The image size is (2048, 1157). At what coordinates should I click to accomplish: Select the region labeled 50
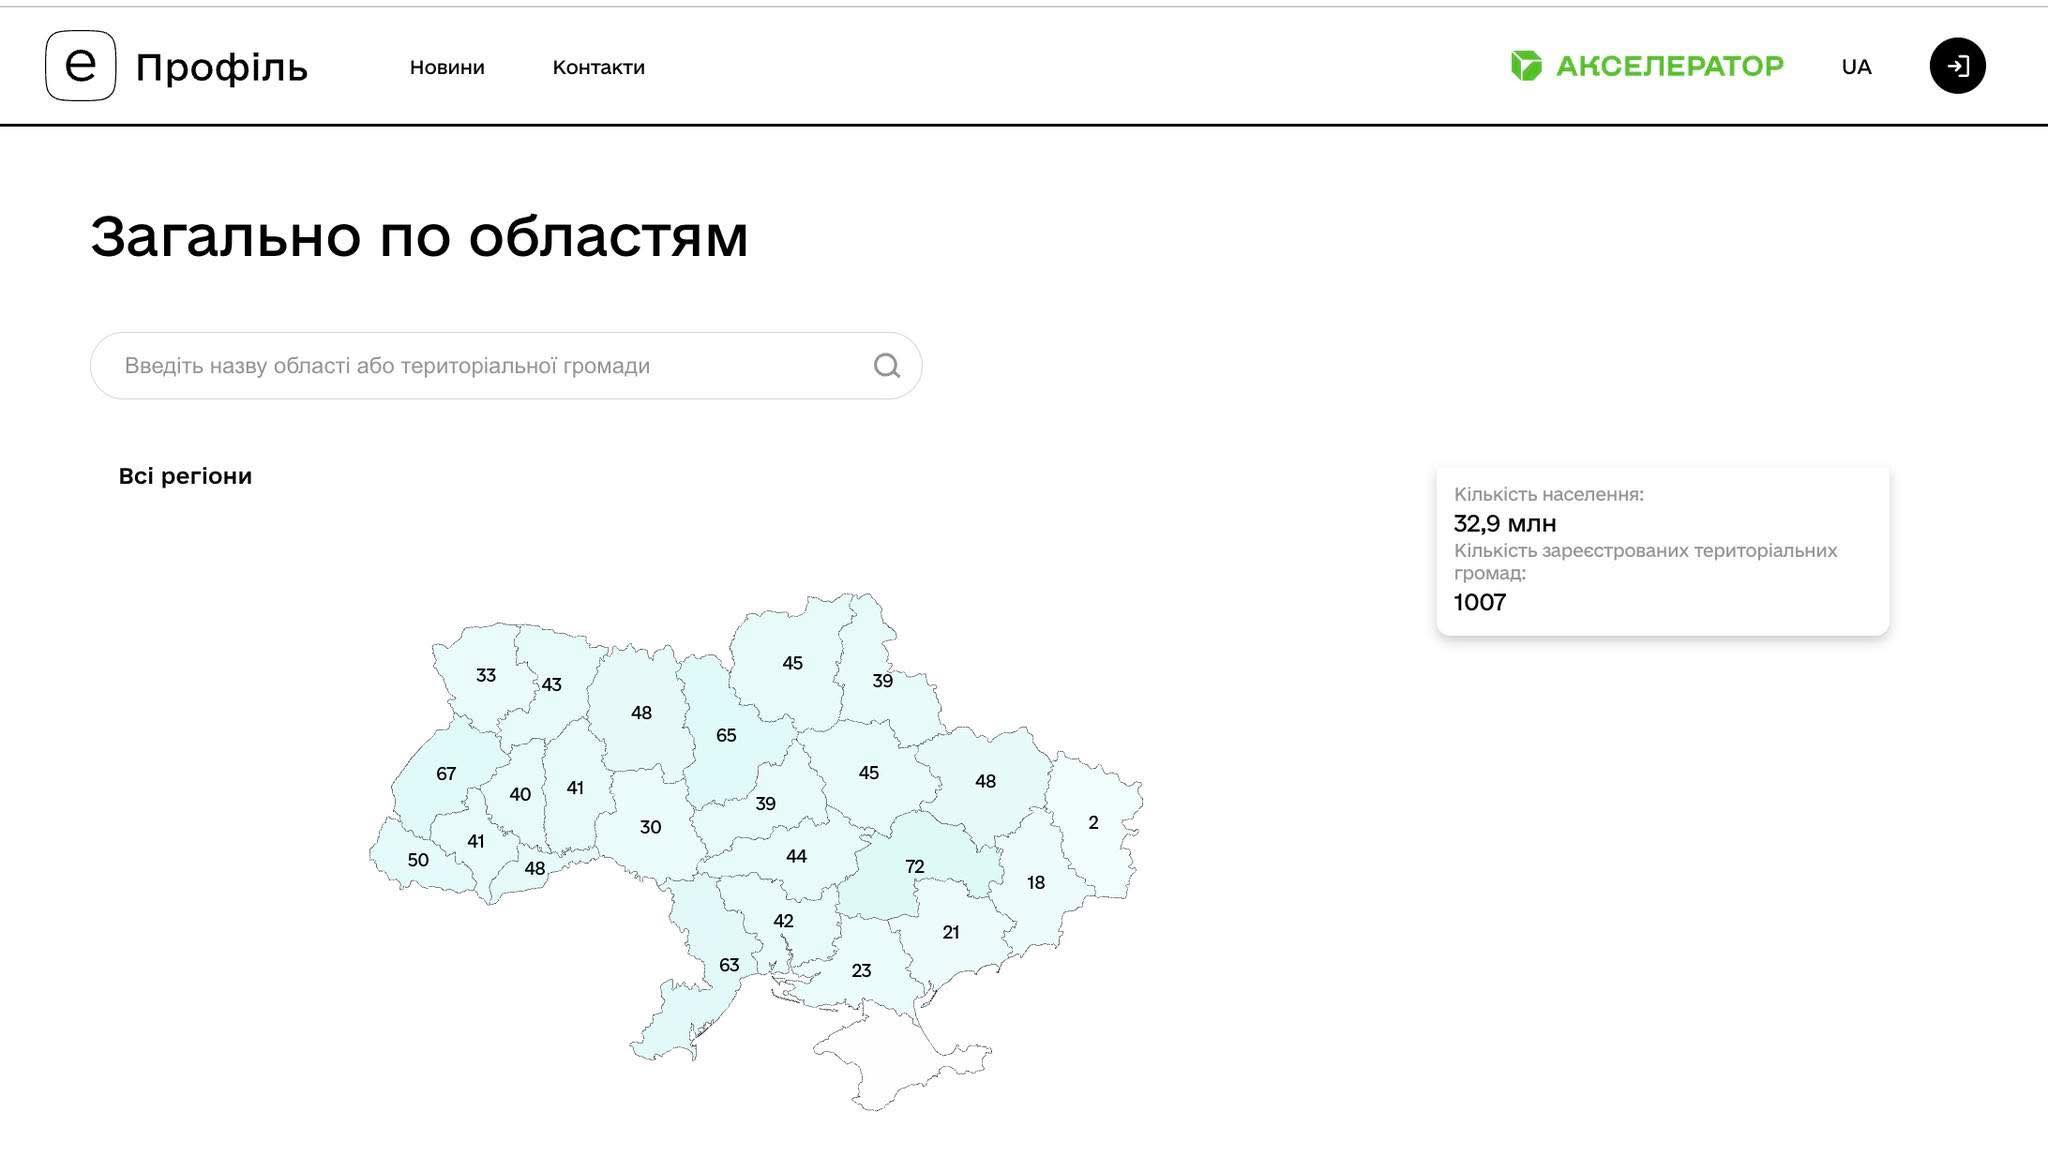click(418, 860)
